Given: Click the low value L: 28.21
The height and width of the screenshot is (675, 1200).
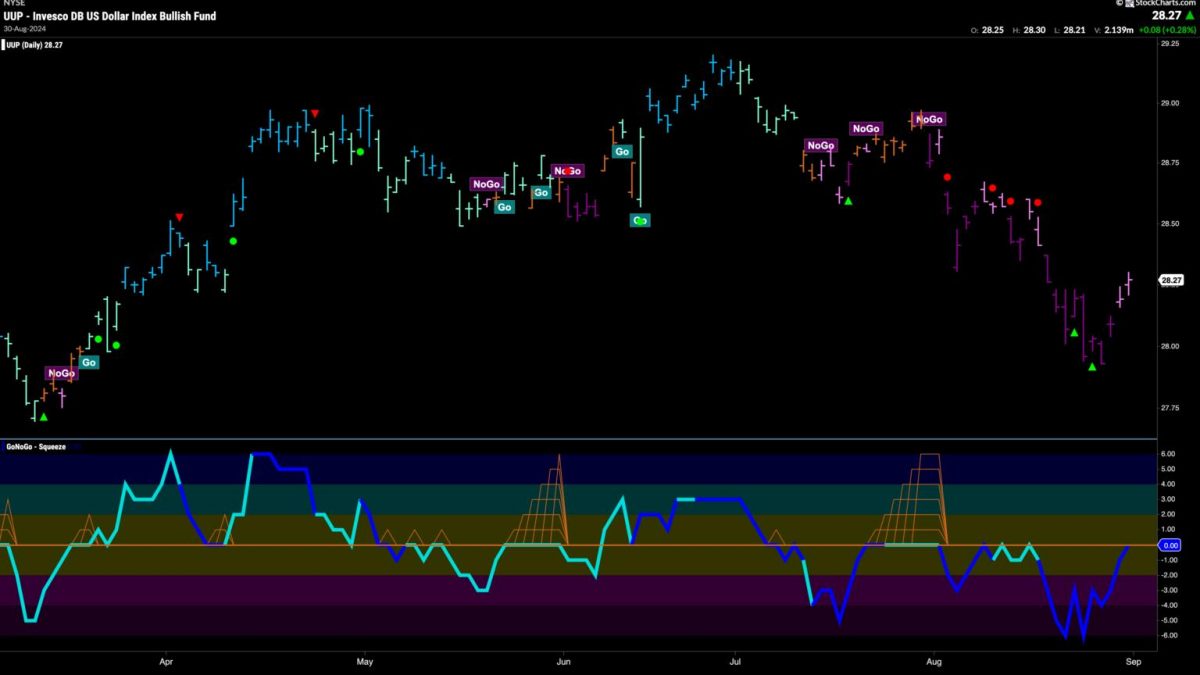Looking at the screenshot, I should [x=1071, y=30].
